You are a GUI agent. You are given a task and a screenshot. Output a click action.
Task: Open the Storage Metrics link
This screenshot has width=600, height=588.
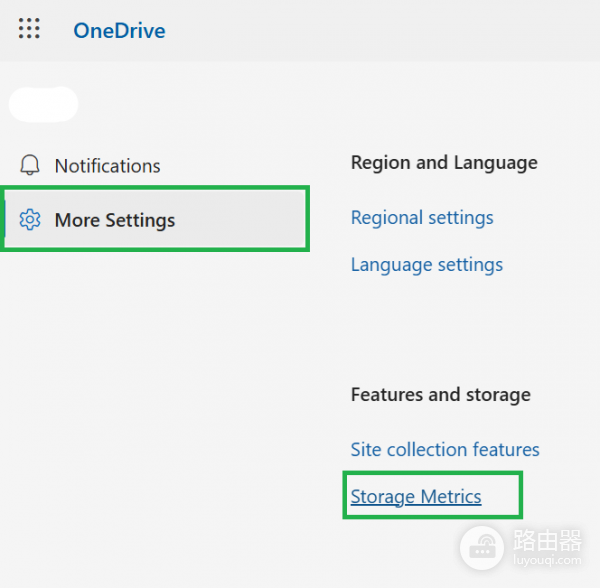click(x=416, y=497)
